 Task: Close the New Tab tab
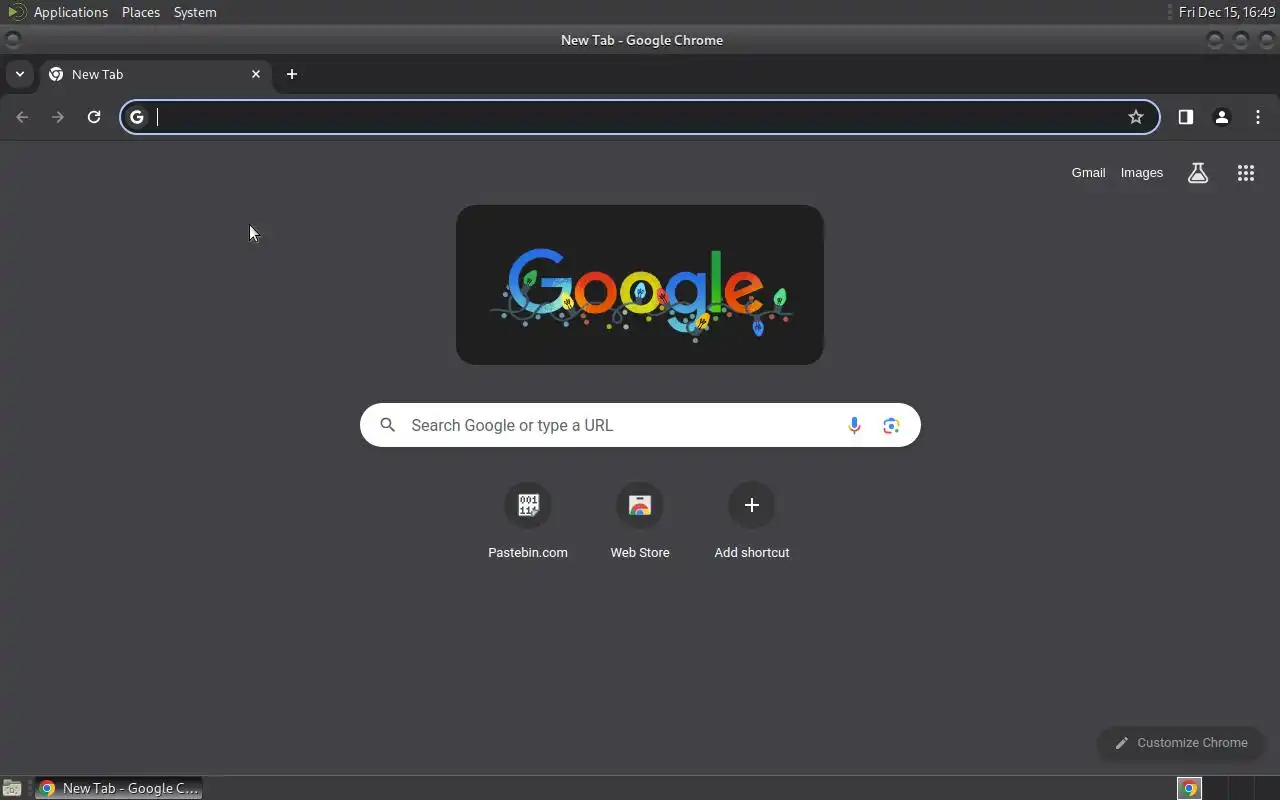[256, 74]
